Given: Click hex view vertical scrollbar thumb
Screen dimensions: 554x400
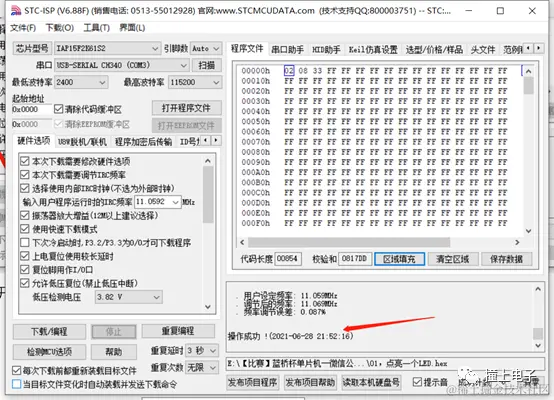Looking at the screenshot, I should click(x=528, y=86).
